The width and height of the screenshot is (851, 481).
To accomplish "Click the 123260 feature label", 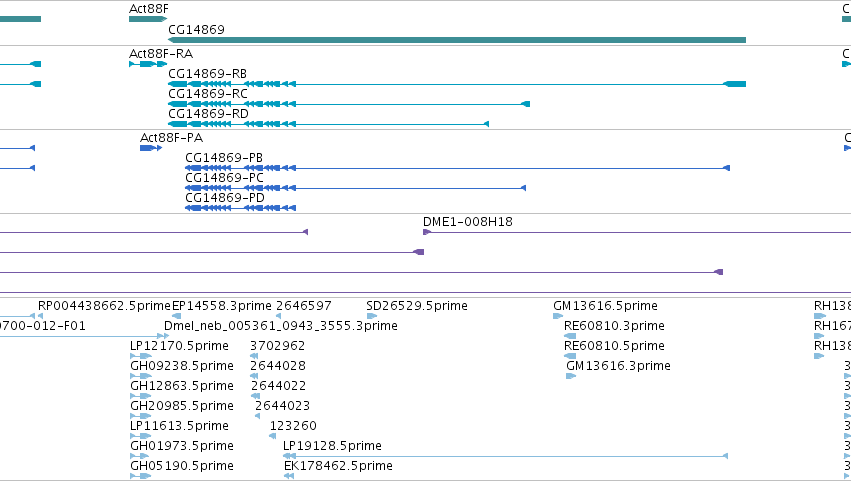I will [293, 427].
